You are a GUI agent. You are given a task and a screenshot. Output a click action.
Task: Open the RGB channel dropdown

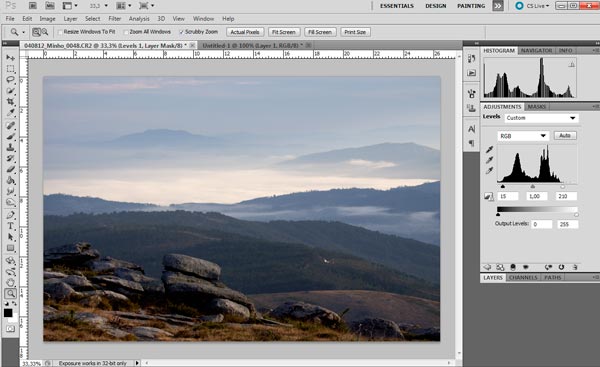click(523, 136)
